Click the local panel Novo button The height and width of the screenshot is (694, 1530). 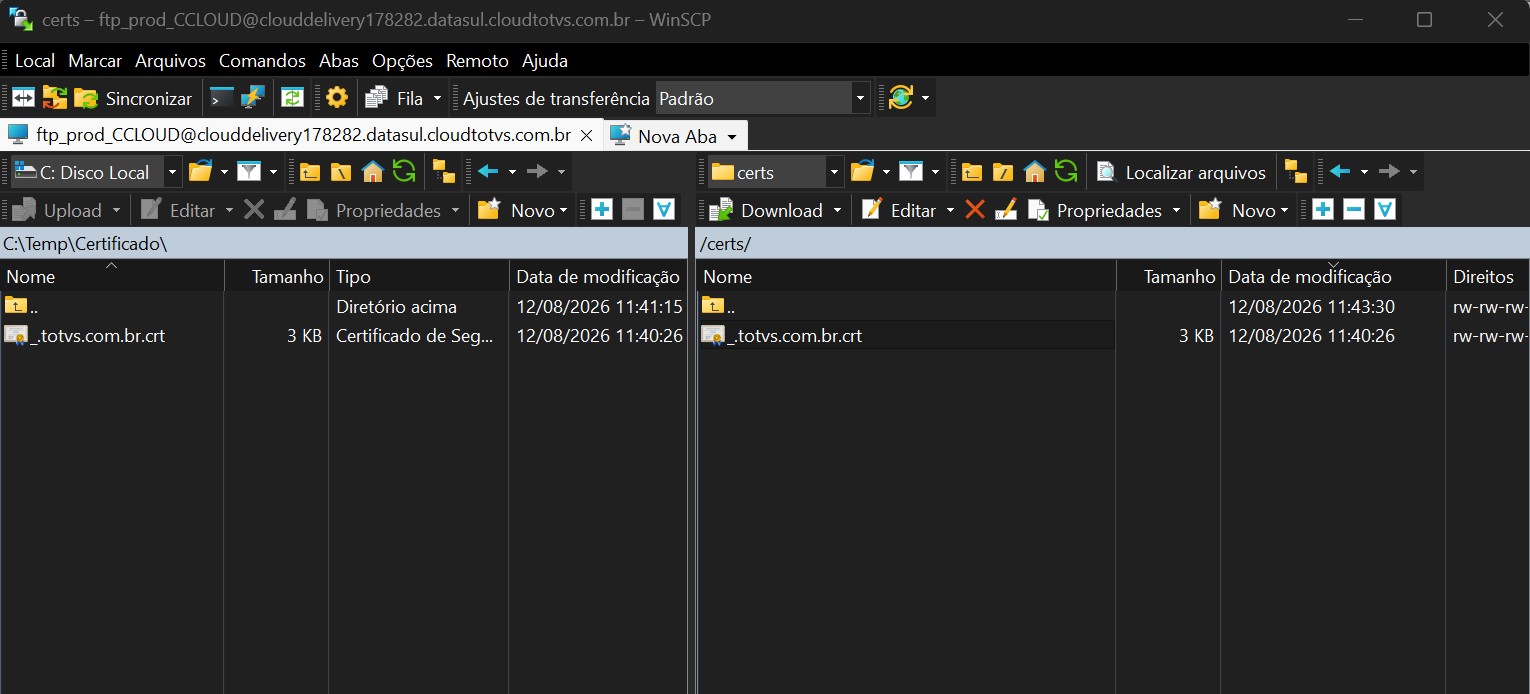tap(523, 210)
